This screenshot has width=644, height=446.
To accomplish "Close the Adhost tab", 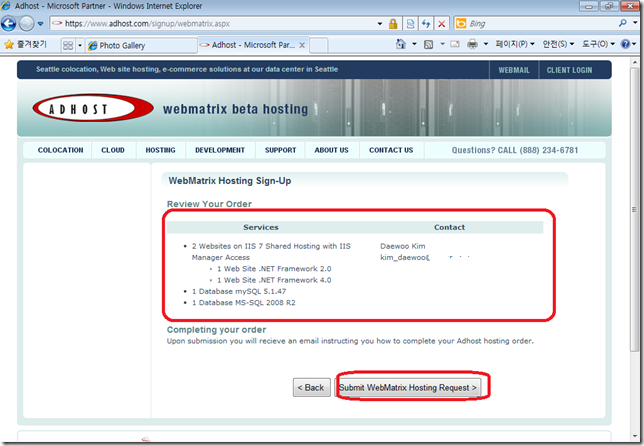I will [302, 45].
